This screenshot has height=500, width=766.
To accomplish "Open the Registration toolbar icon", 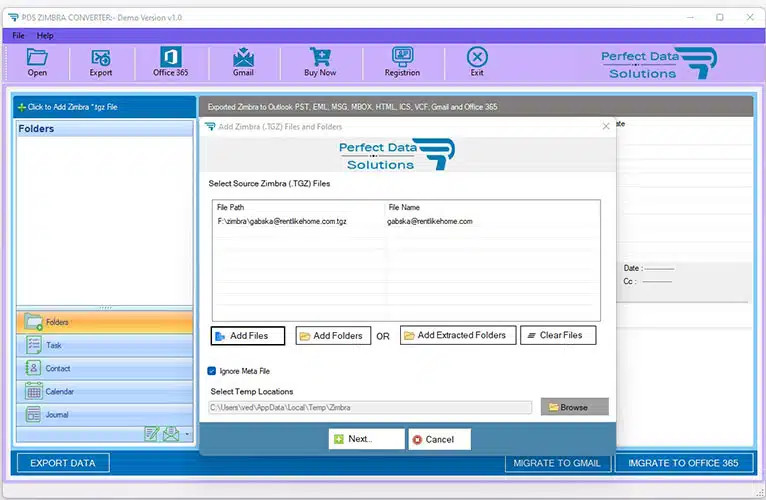I will (x=402, y=63).
